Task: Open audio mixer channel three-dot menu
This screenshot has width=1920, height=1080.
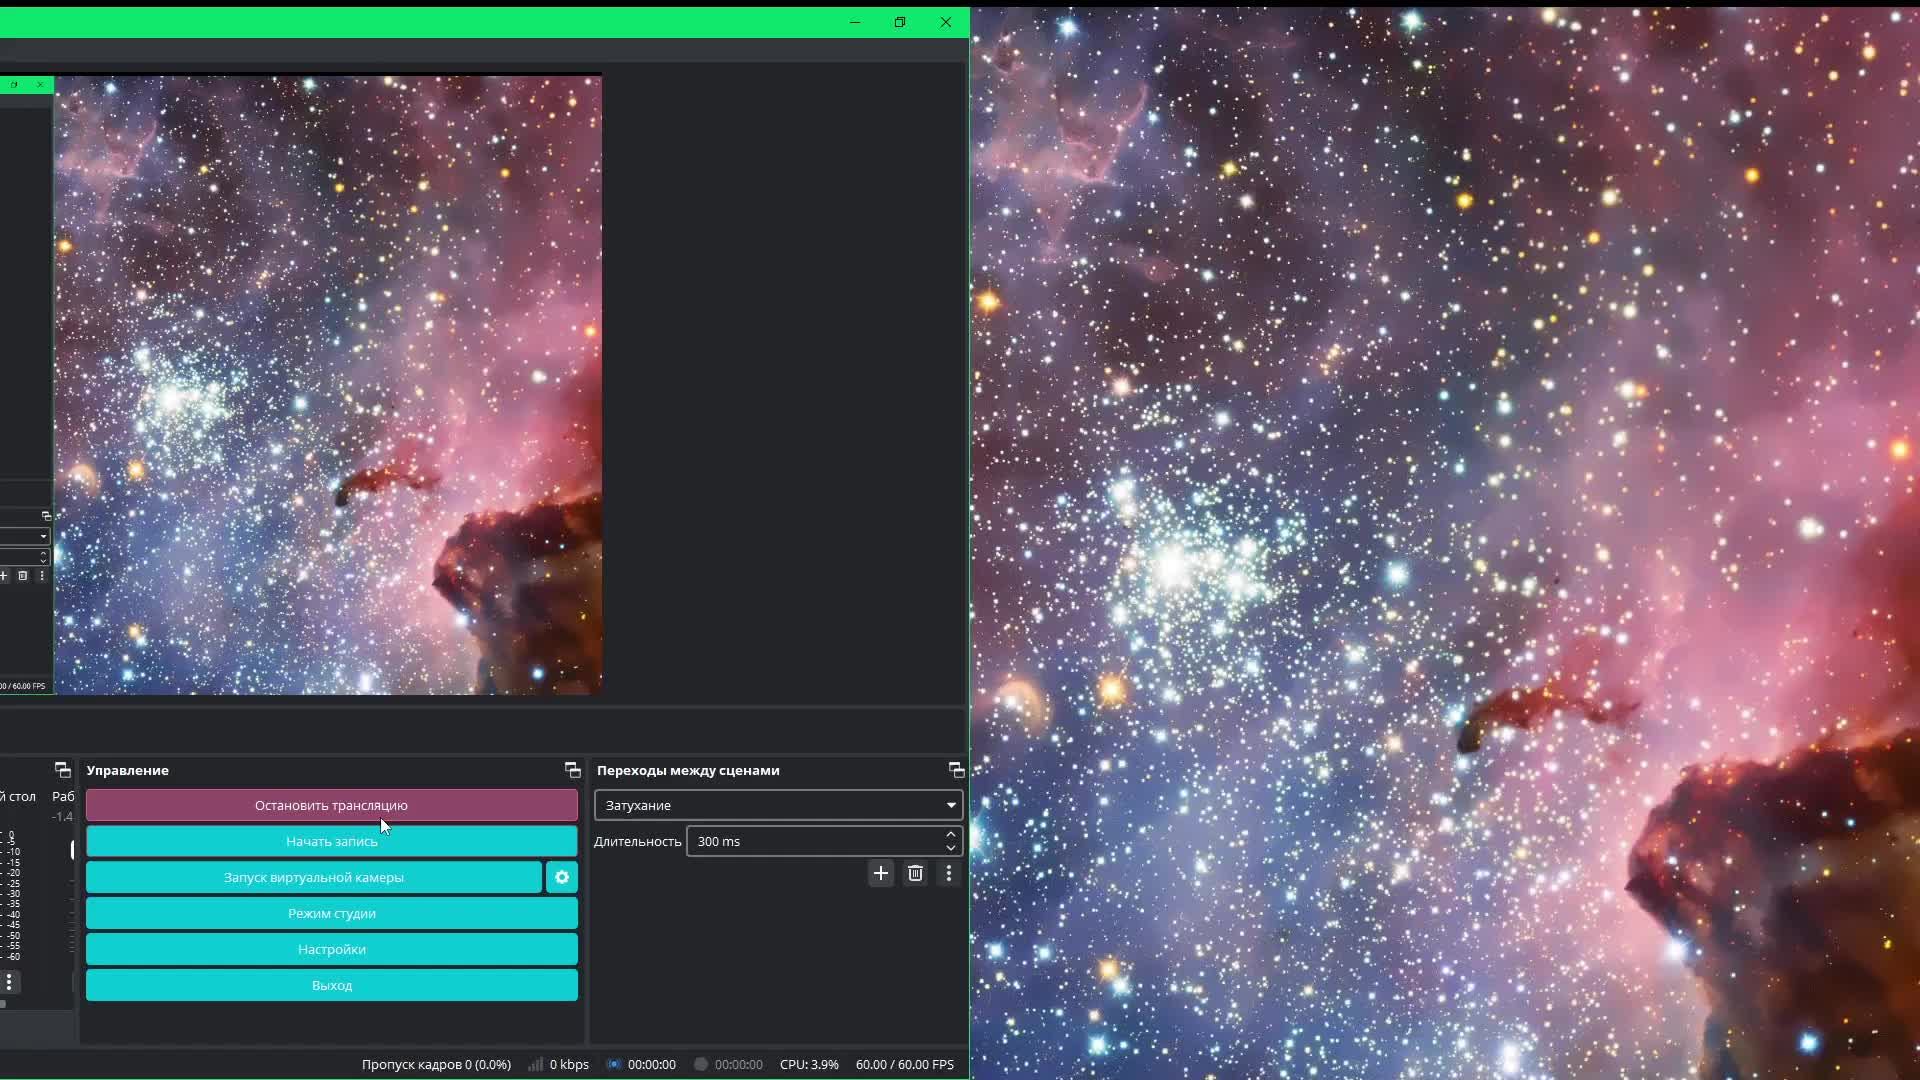Action: pos(9,982)
